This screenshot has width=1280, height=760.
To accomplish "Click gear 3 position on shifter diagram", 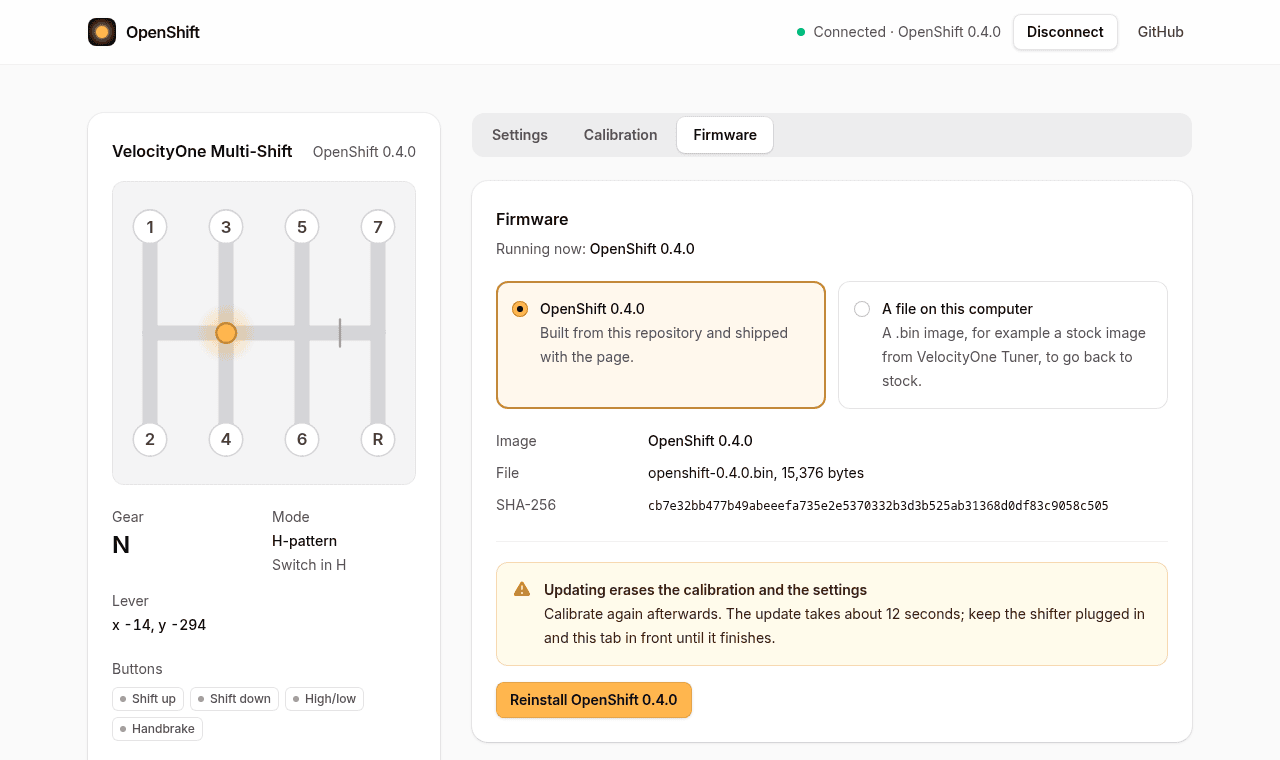I will click(226, 227).
